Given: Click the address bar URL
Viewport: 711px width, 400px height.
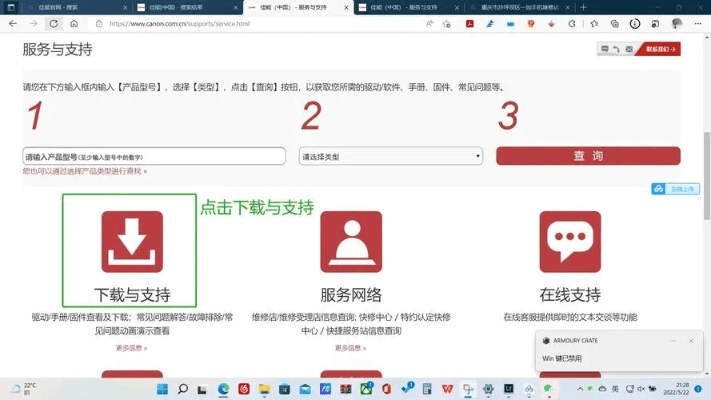Looking at the screenshot, I should click(x=179, y=24).
